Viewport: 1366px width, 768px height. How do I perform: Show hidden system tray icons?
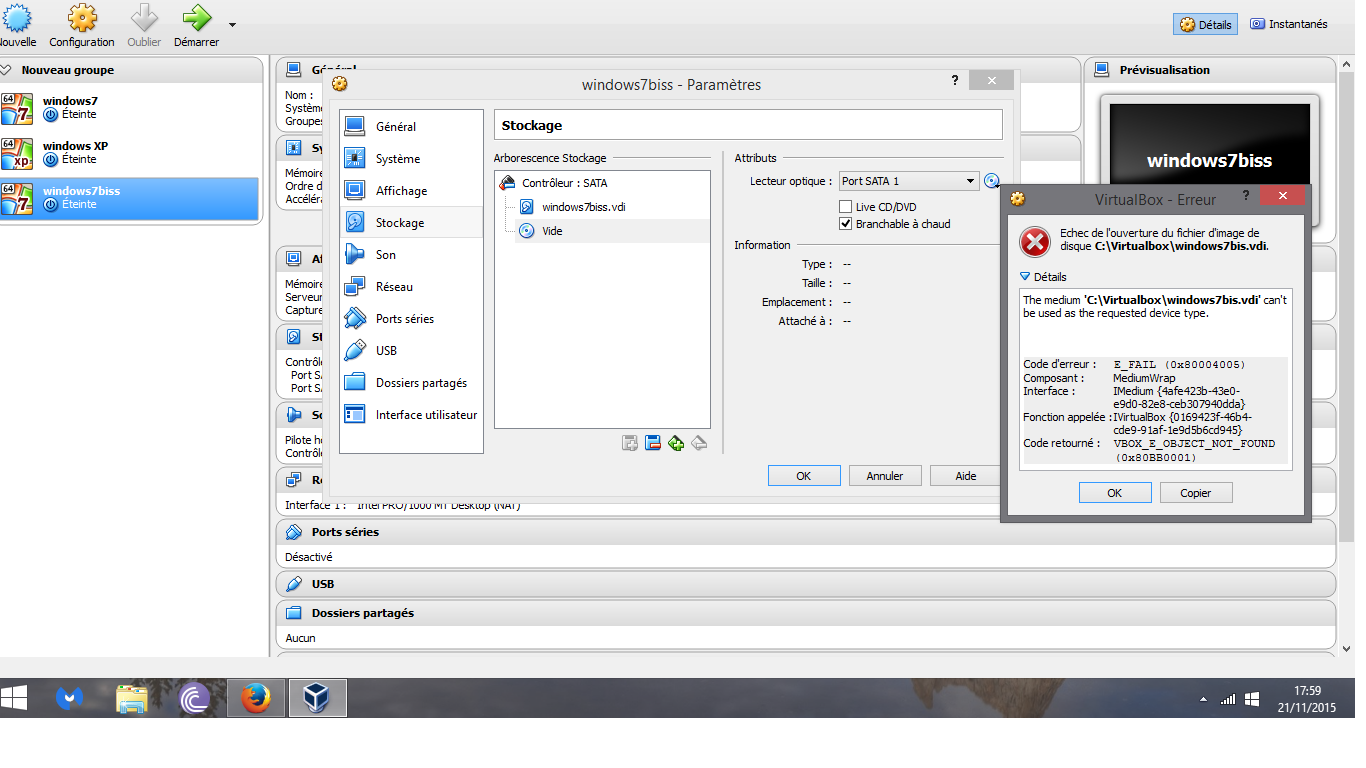click(1203, 699)
